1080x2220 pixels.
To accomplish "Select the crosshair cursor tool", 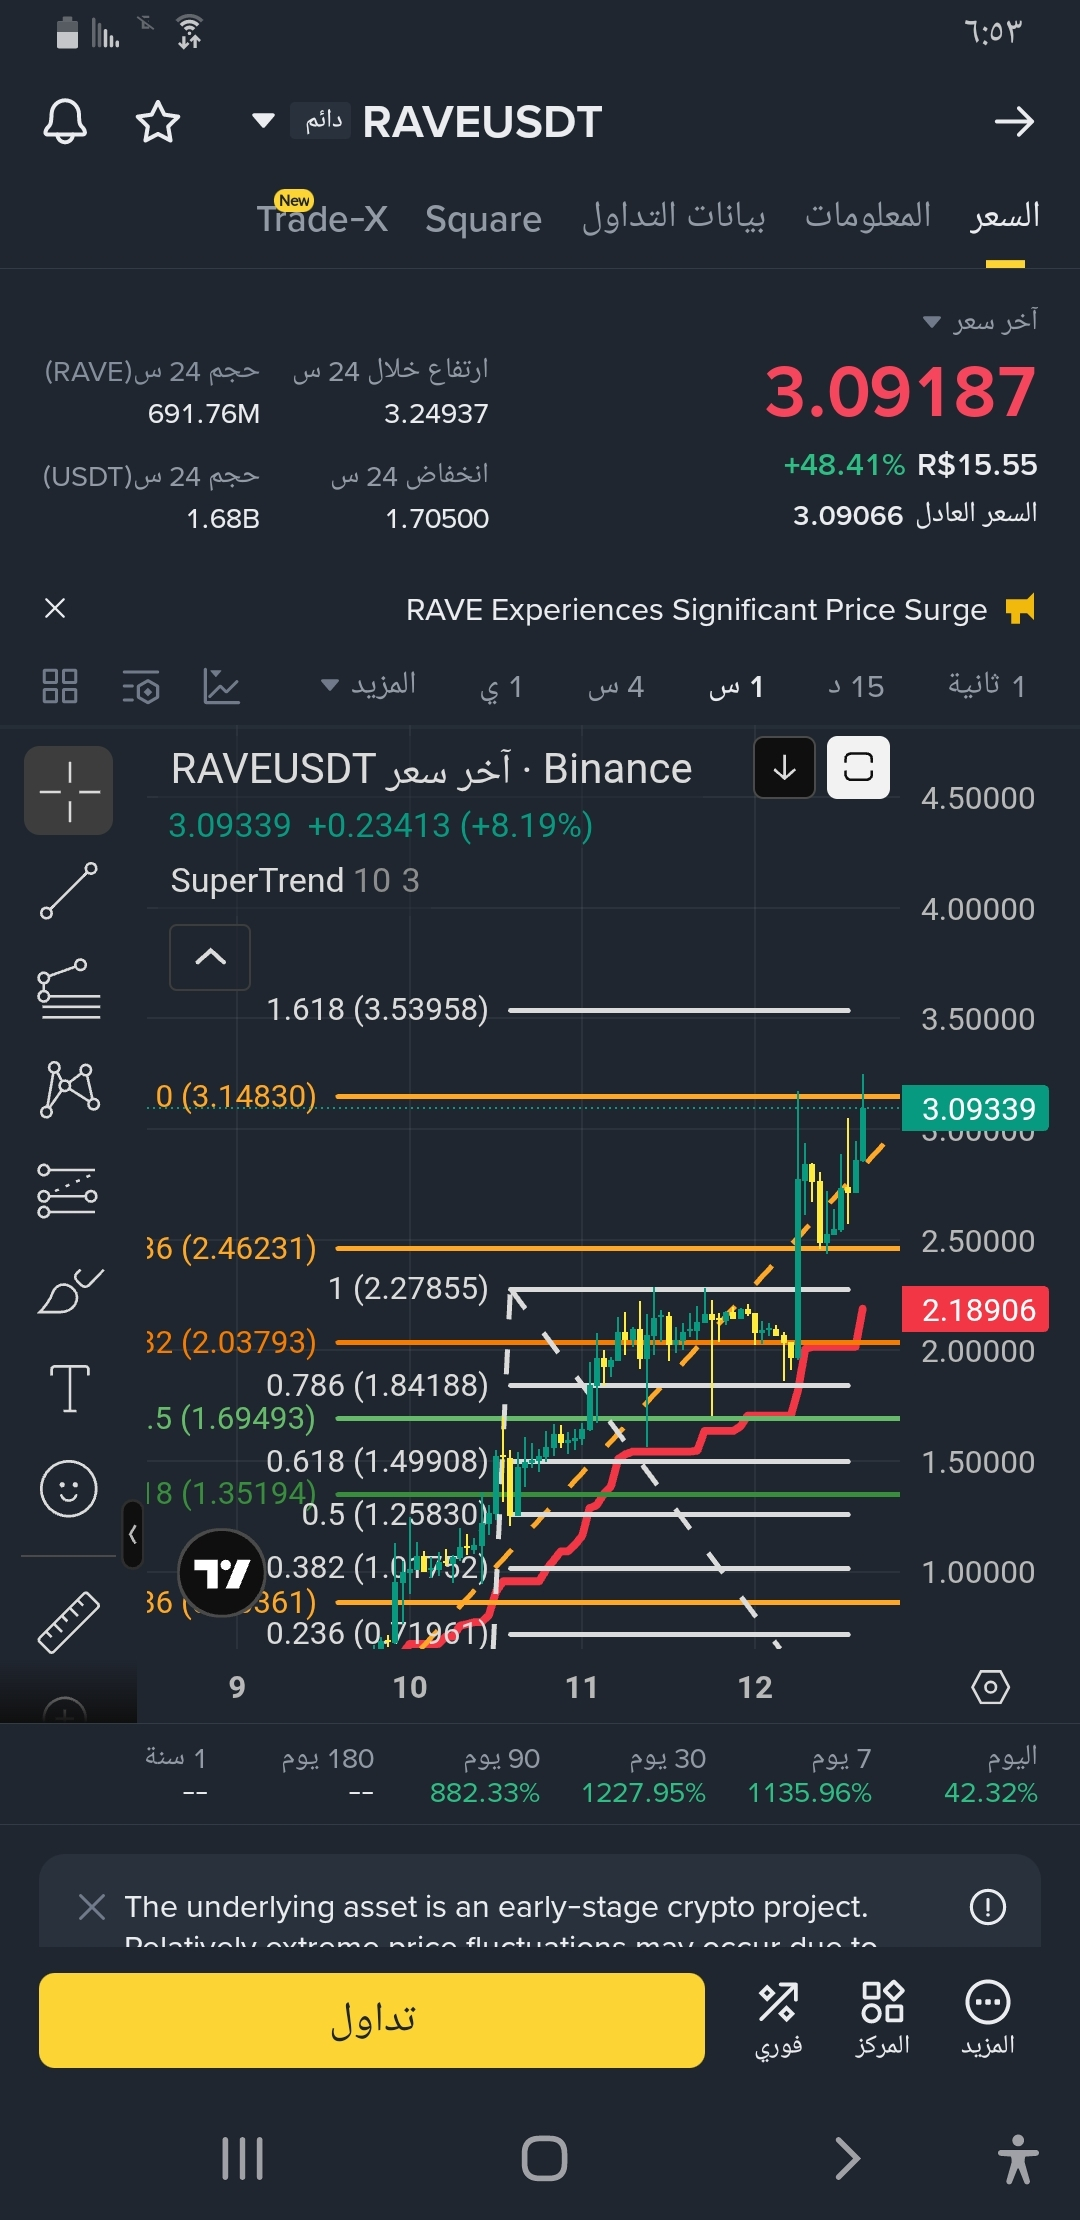I will point(69,791).
